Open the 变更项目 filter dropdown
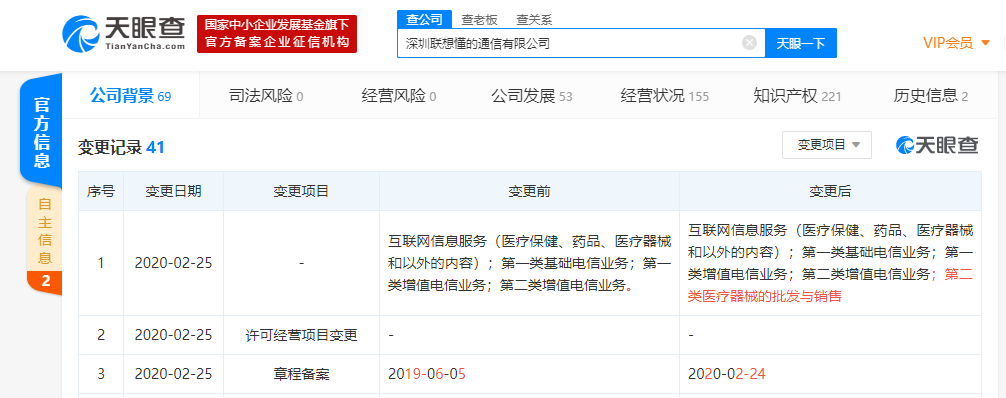Screen dimensions: 1006x398 coord(826,145)
